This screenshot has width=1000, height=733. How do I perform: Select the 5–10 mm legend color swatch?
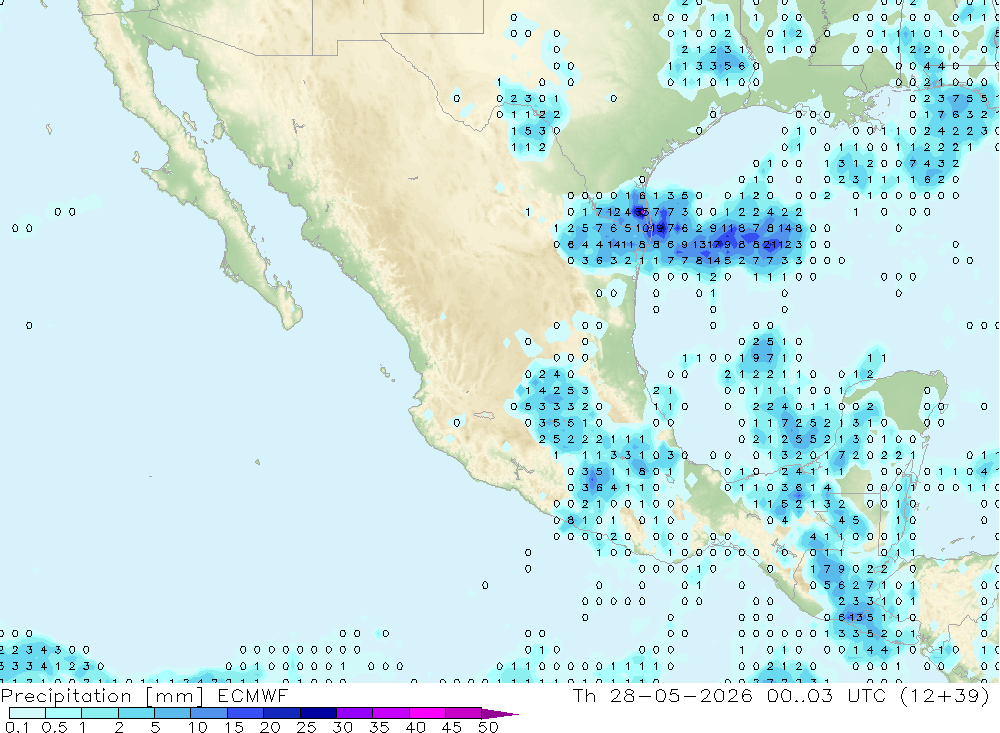(x=173, y=713)
